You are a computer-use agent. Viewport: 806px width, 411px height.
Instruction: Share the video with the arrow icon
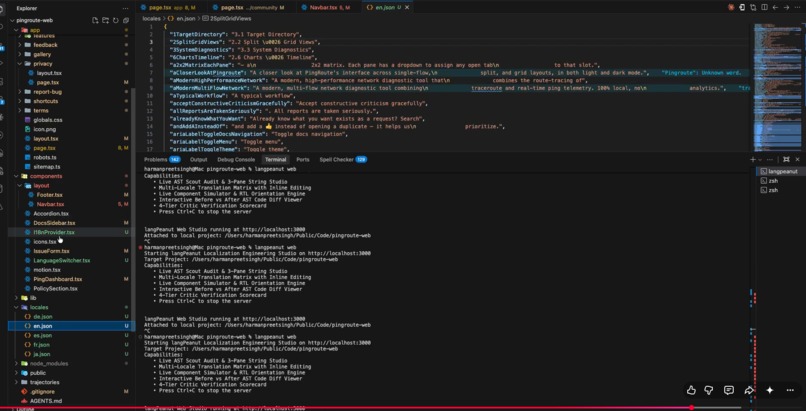(749, 390)
